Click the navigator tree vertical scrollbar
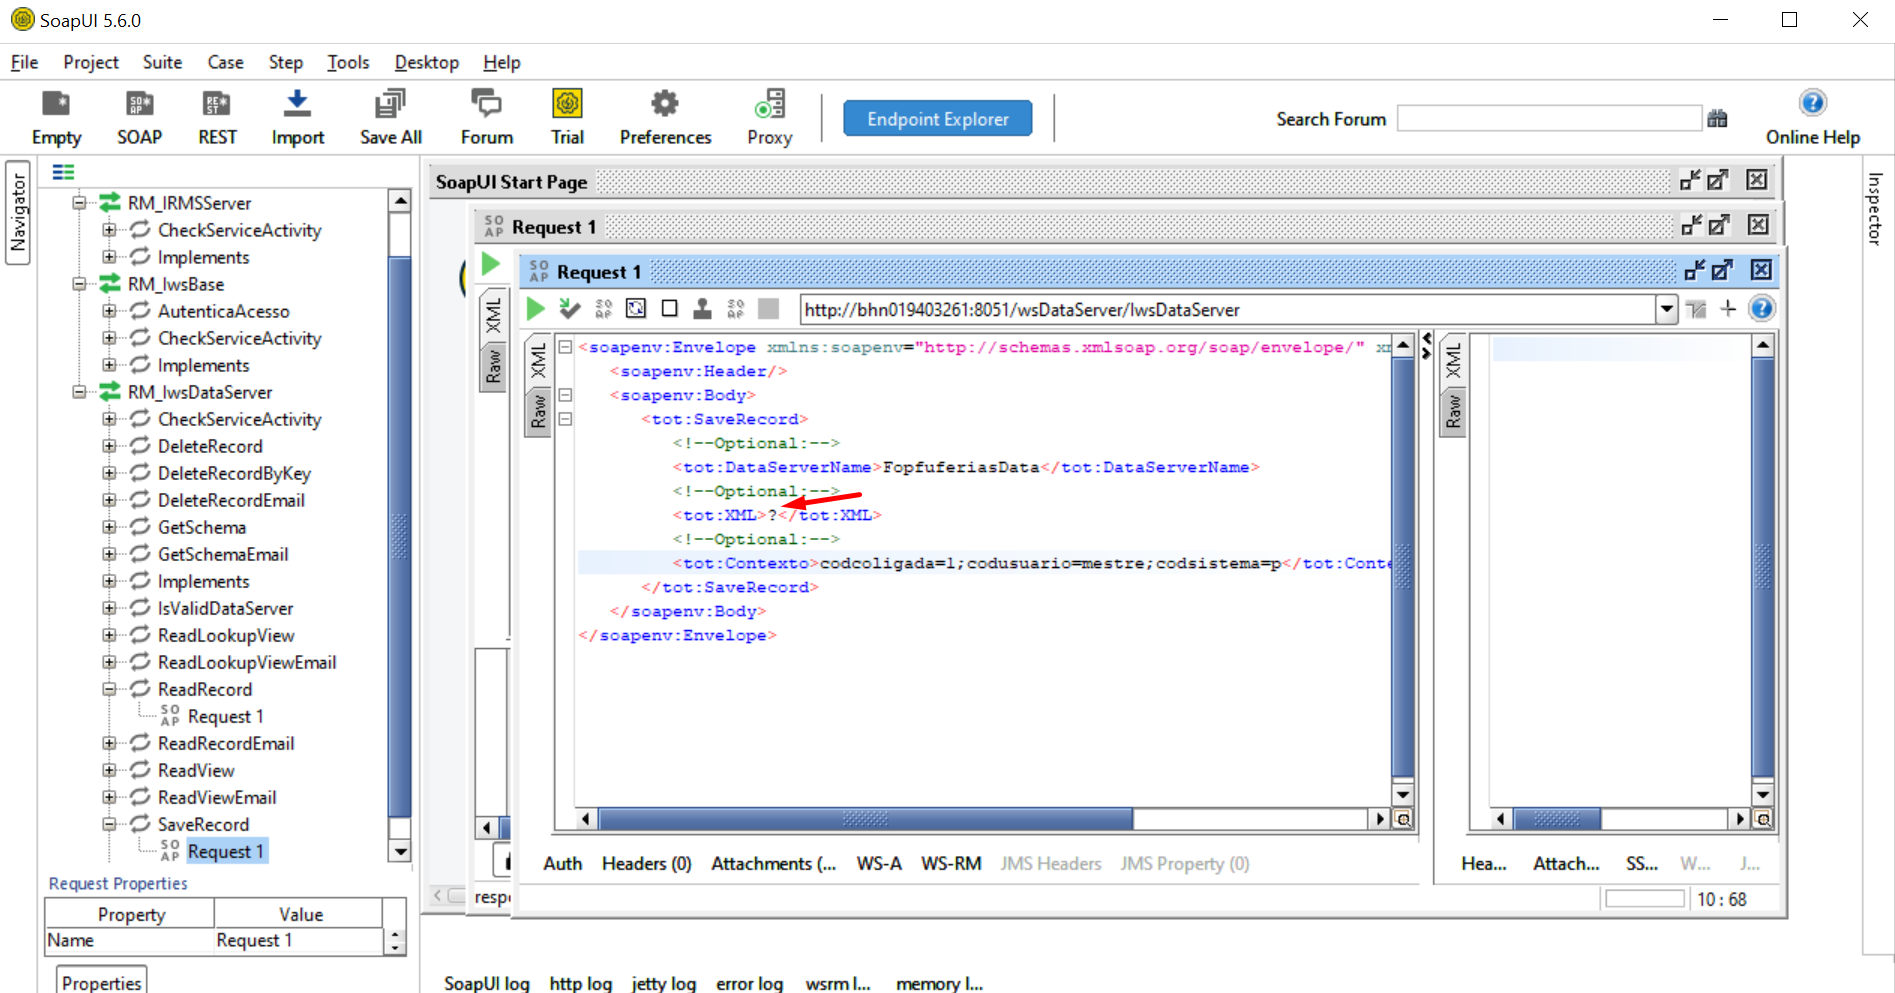Screen dimensions: 1895x993 (400, 537)
